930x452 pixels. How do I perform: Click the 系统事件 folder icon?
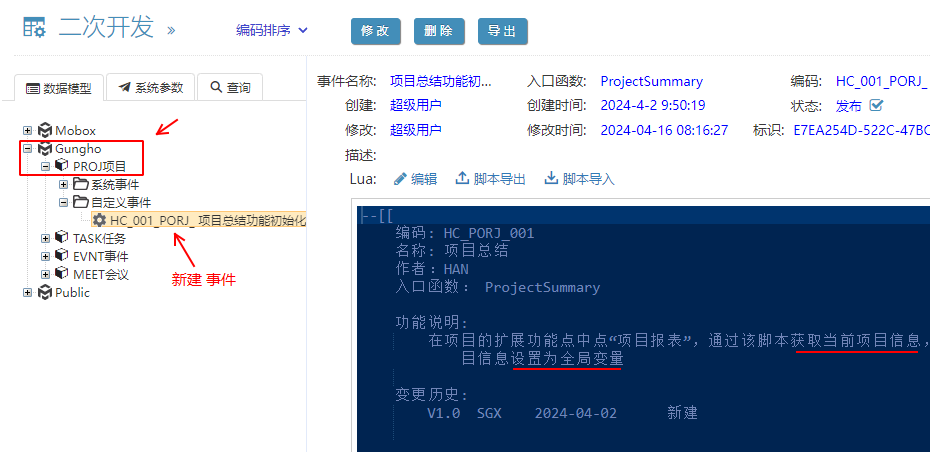(x=80, y=185)
